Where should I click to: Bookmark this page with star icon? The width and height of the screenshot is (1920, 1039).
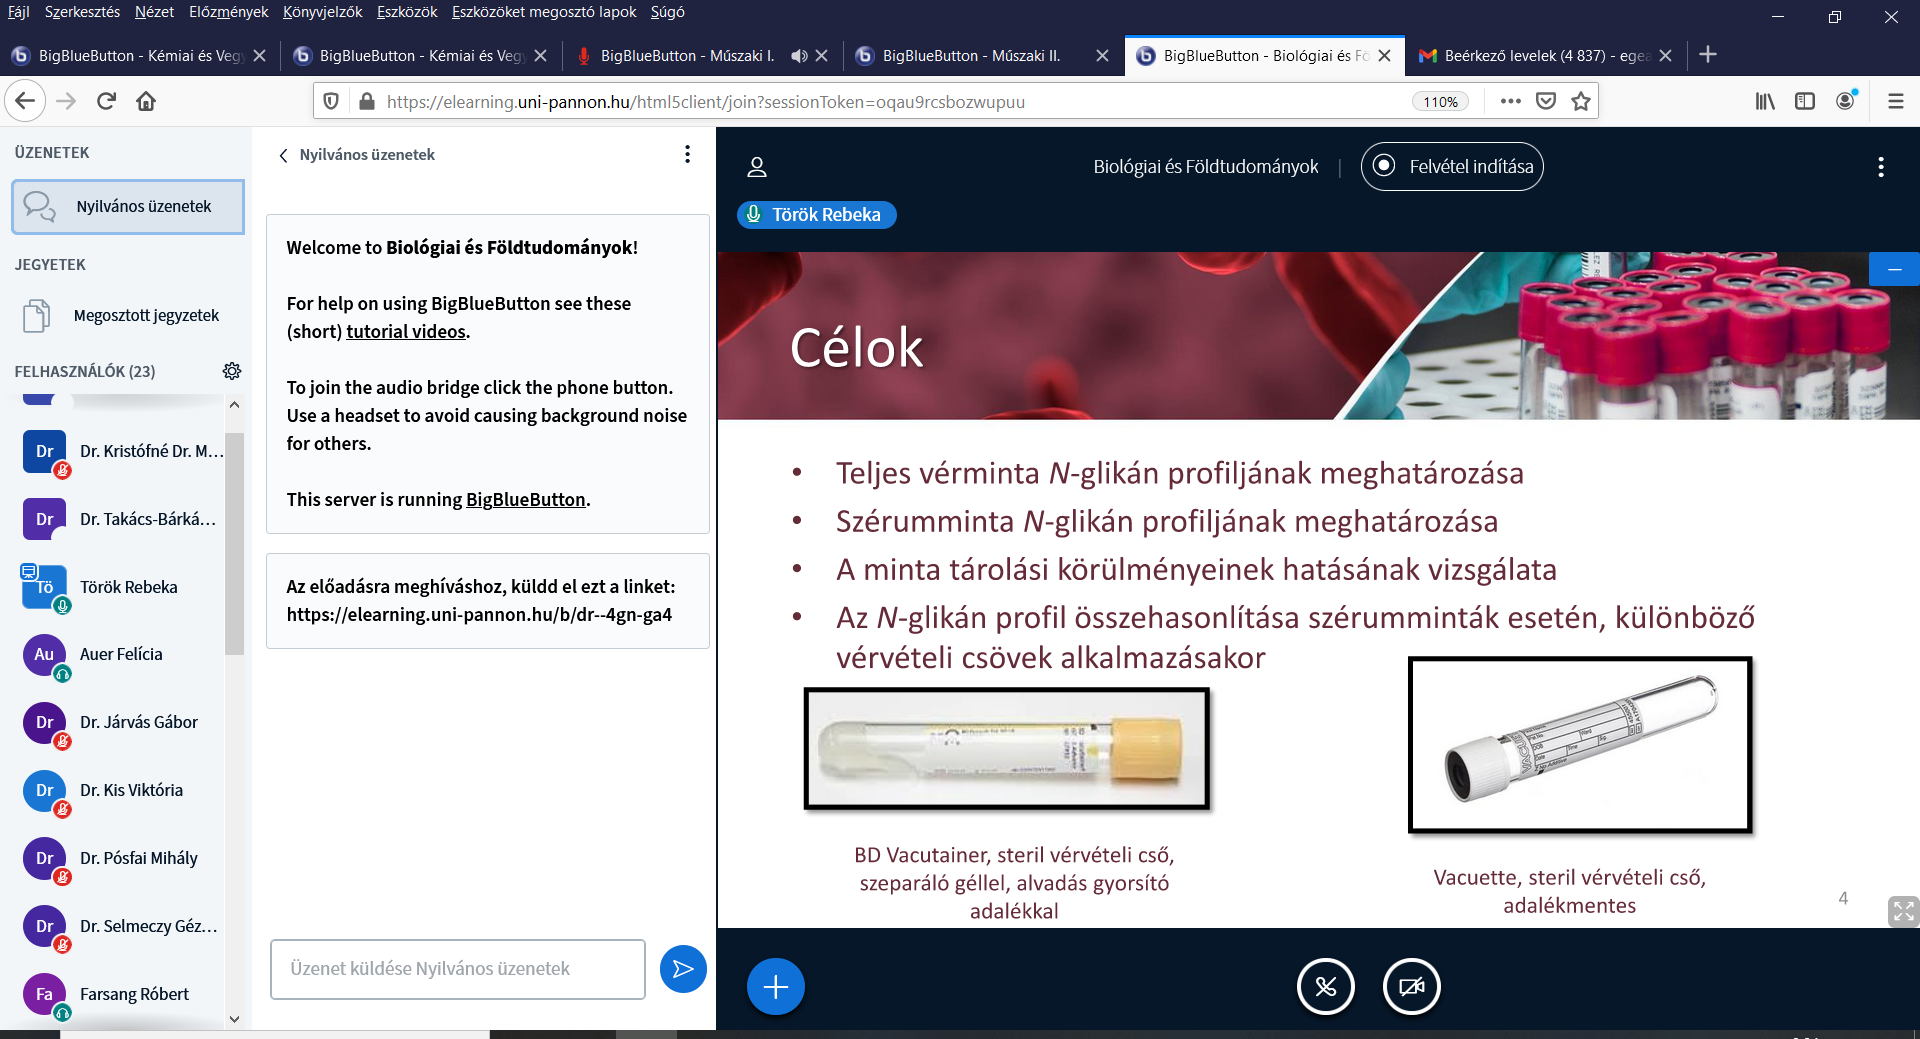pos(1581,101)
